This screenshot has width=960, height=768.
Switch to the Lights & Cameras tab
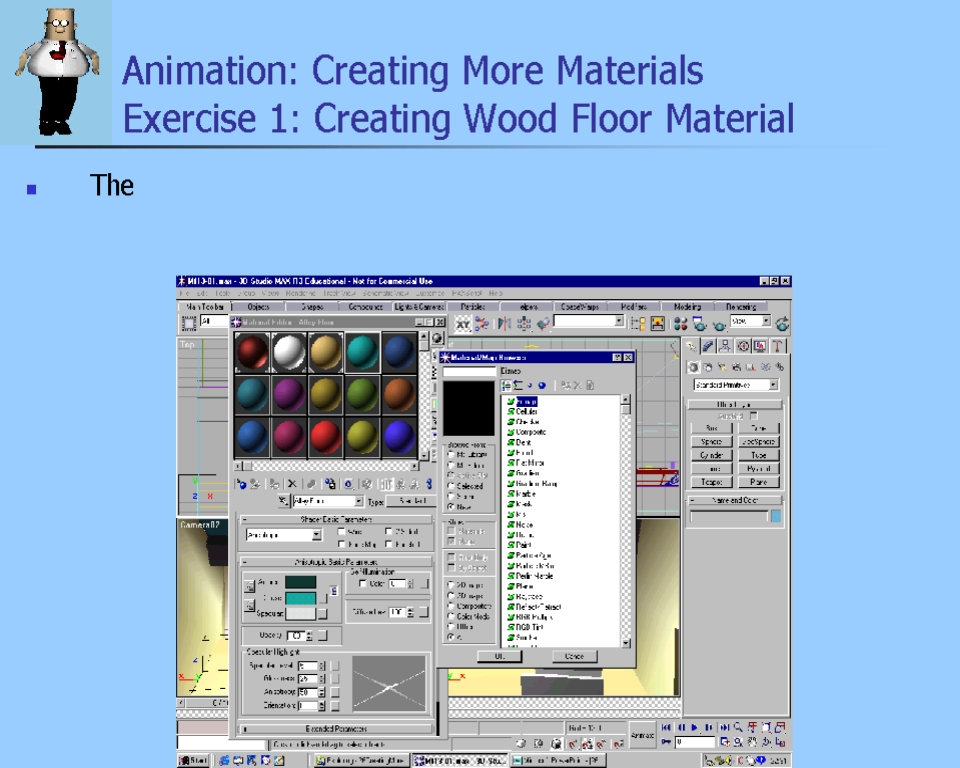419,307
